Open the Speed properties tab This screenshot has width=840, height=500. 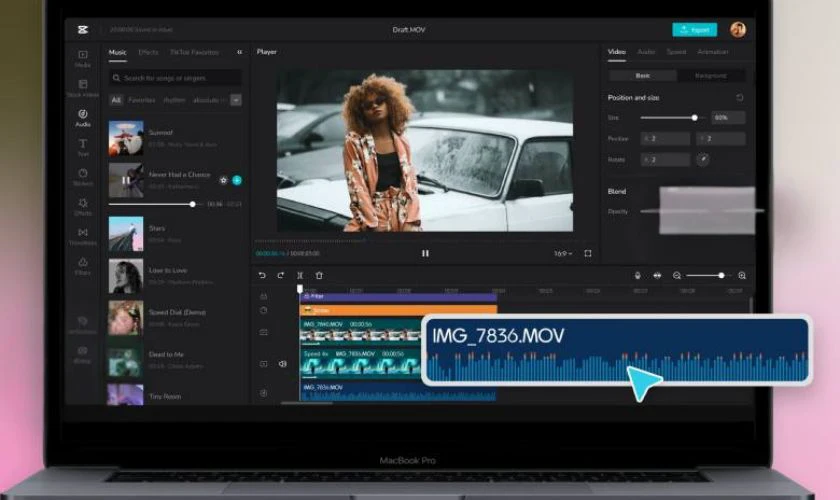click(x=676, y=52)
